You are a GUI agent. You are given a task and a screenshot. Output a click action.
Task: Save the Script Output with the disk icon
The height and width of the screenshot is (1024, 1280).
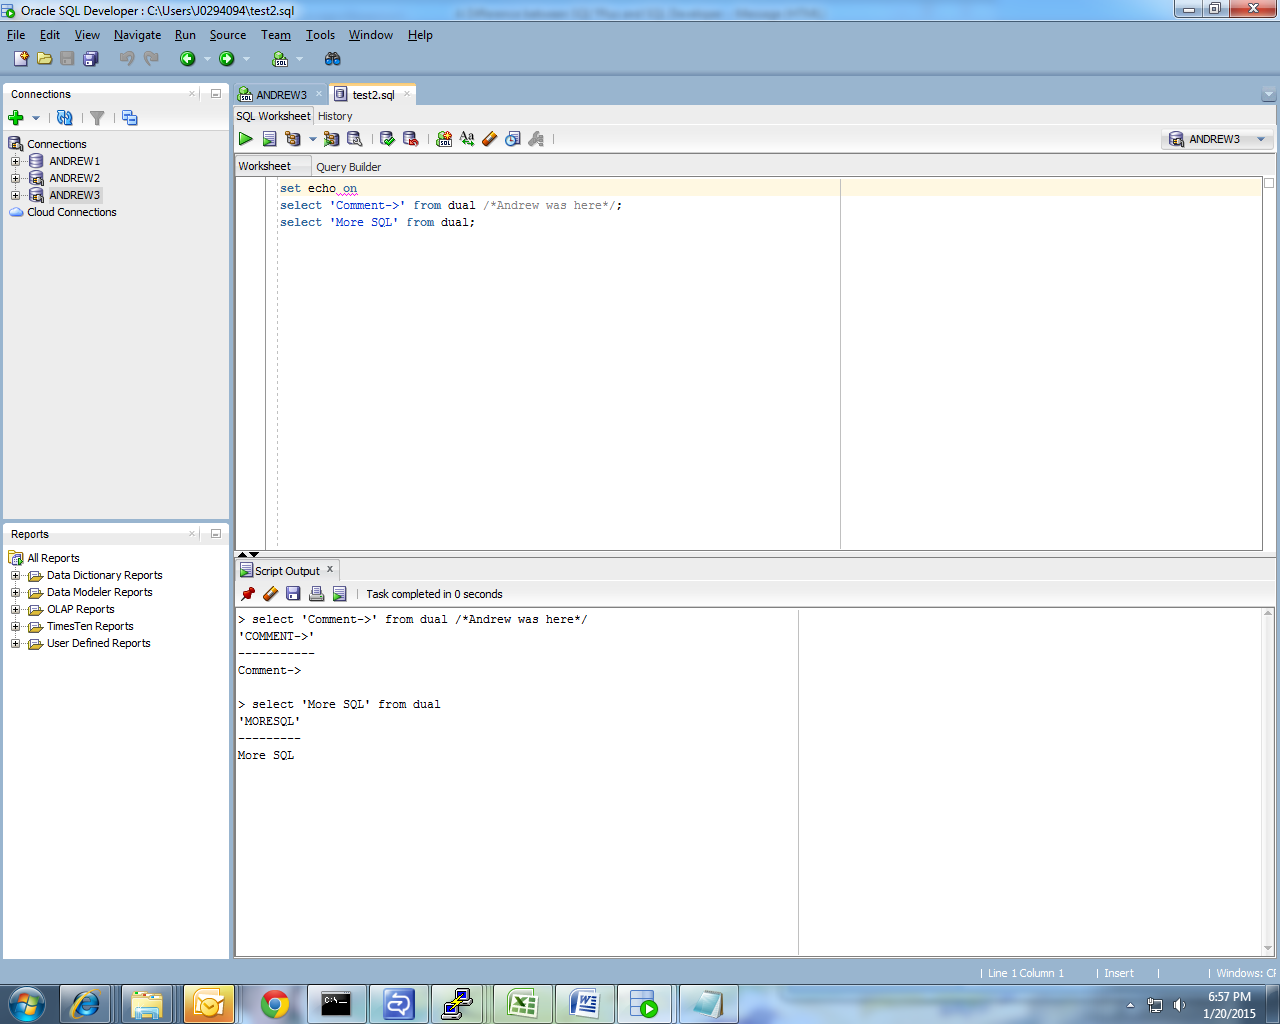pos(293,594)
